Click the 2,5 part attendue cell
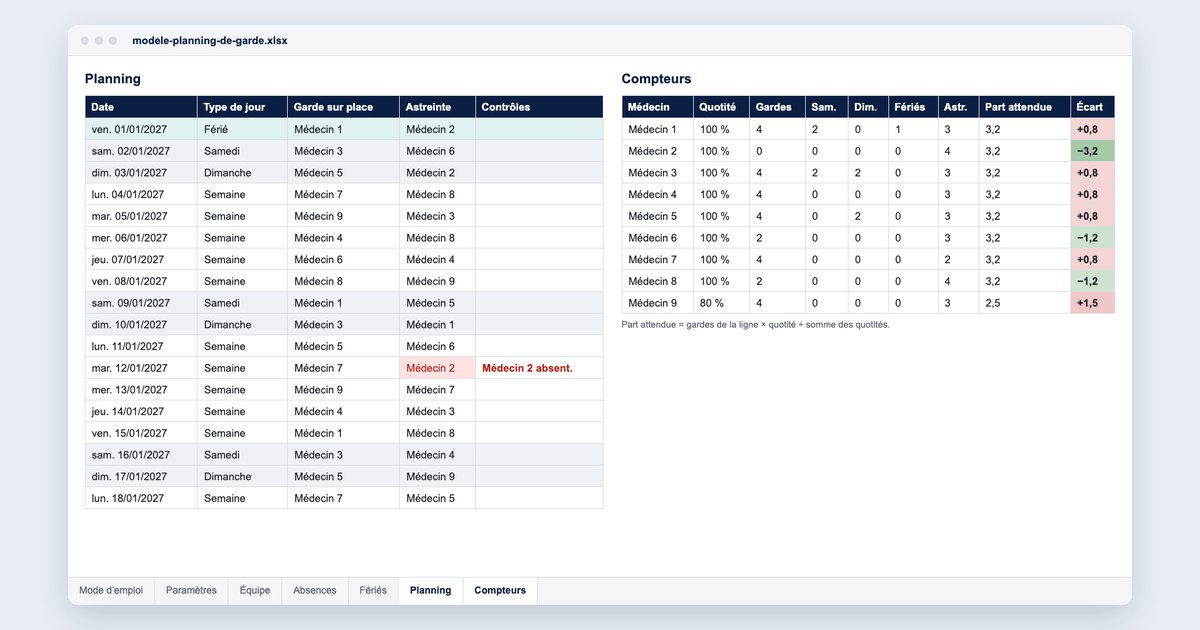This screenshot has height=630, width=1200. tap(1024, 303)
